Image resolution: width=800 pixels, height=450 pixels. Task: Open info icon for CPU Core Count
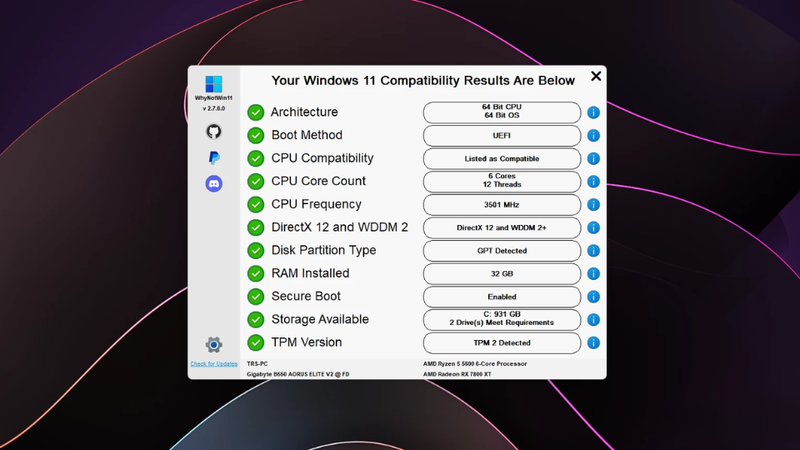click(x=593, y=182)
